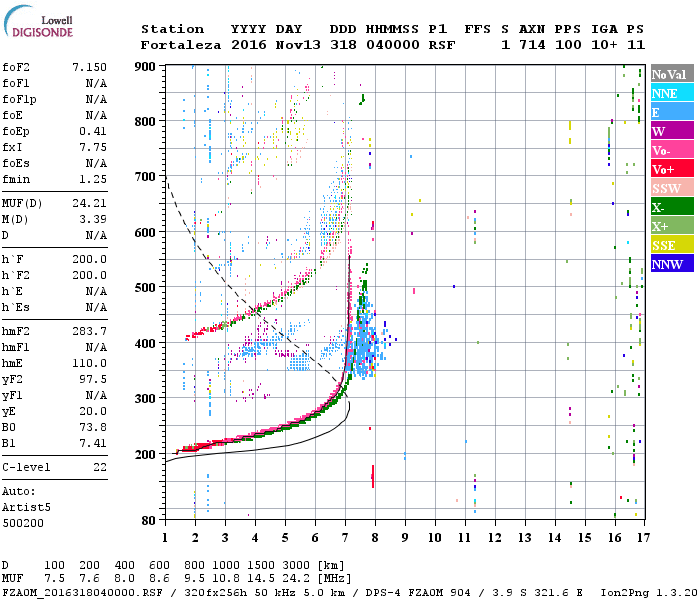
Task: Click the h`F2 parameter label
Action: 16,275
